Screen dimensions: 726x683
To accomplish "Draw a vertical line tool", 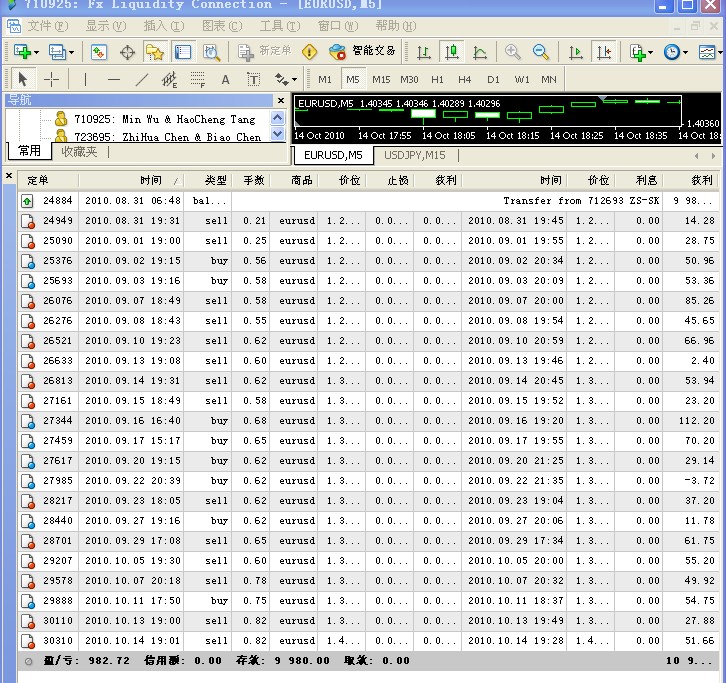I will pyautogui.click(x=85, y=80).
